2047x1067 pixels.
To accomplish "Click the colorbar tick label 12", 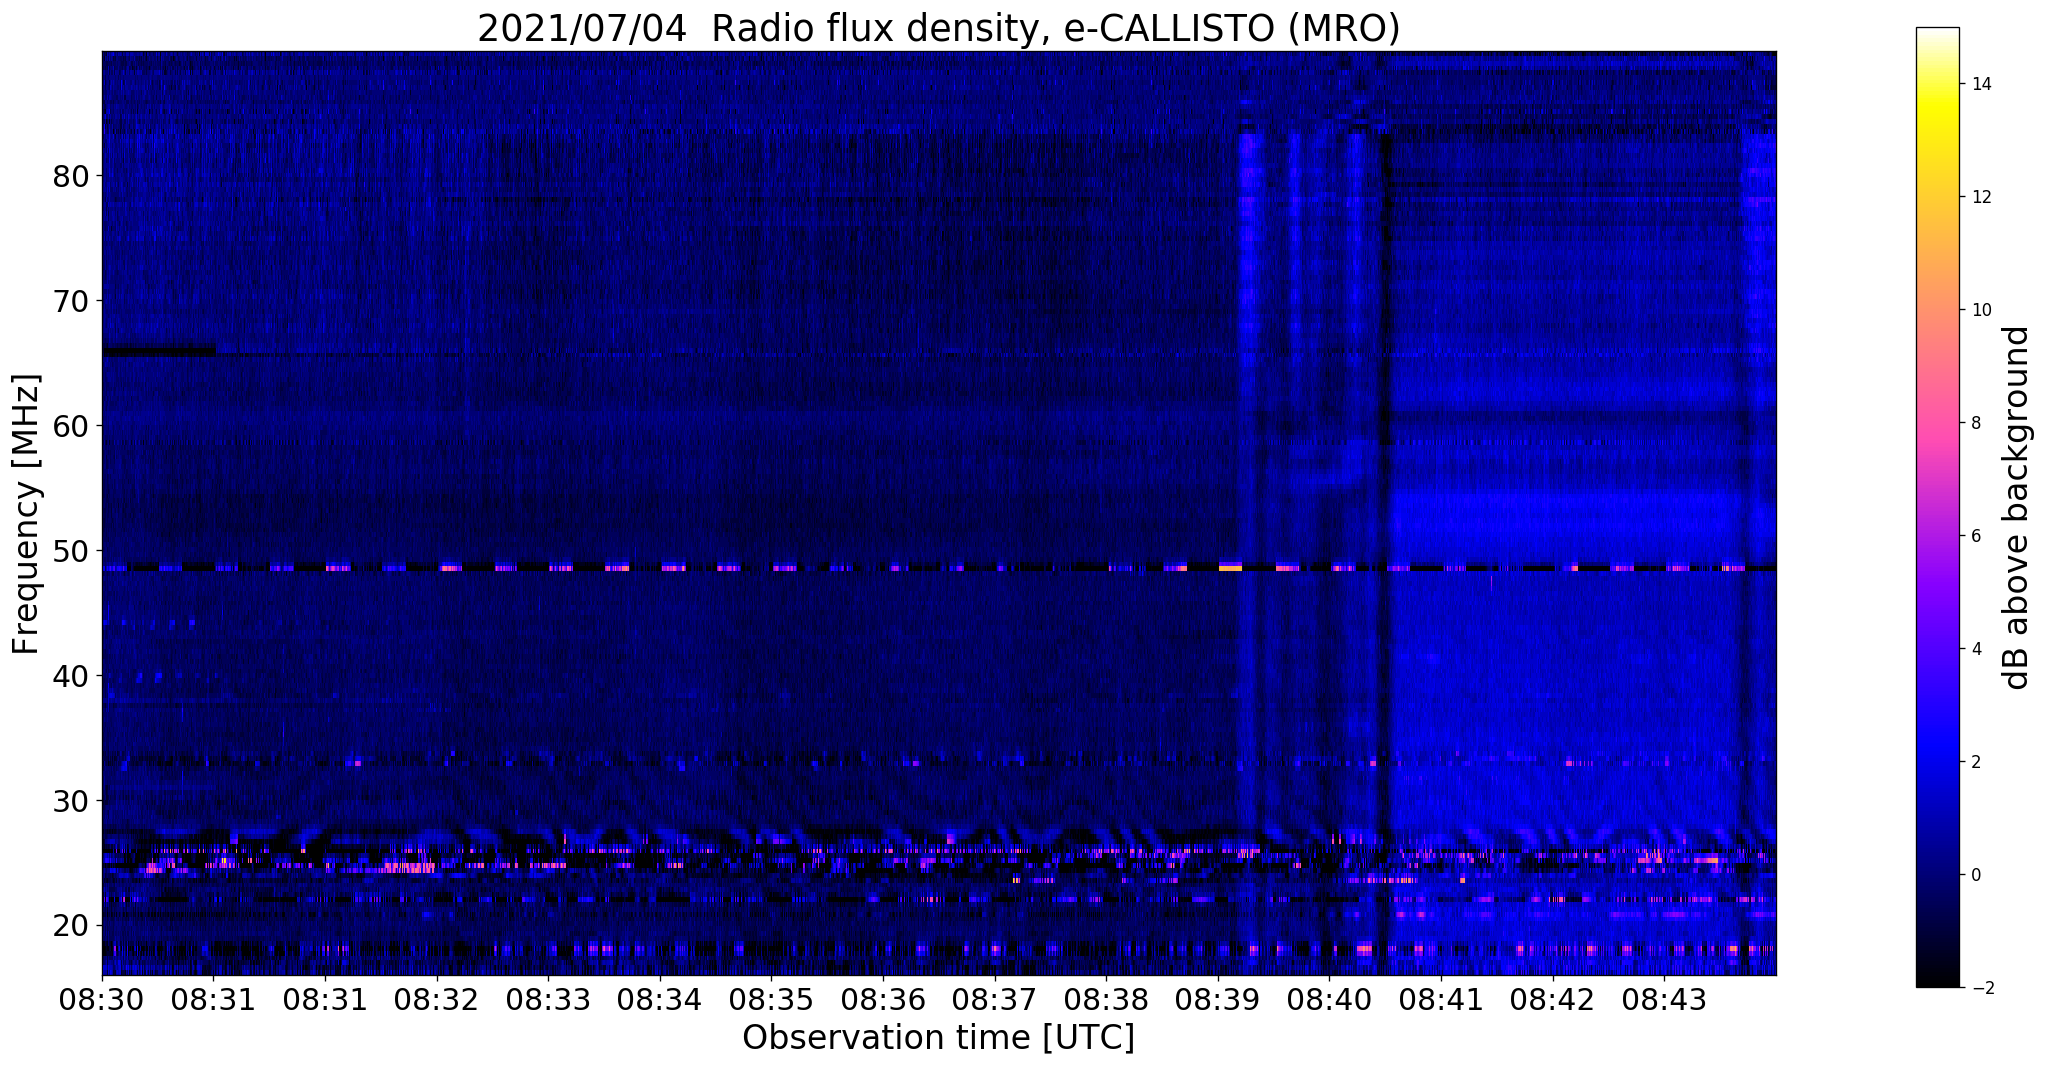I will pyautogui.click(x=1981, y=197).
